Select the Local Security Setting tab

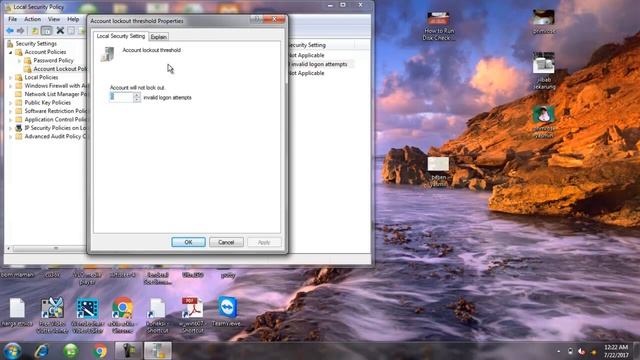click(120, 36)
